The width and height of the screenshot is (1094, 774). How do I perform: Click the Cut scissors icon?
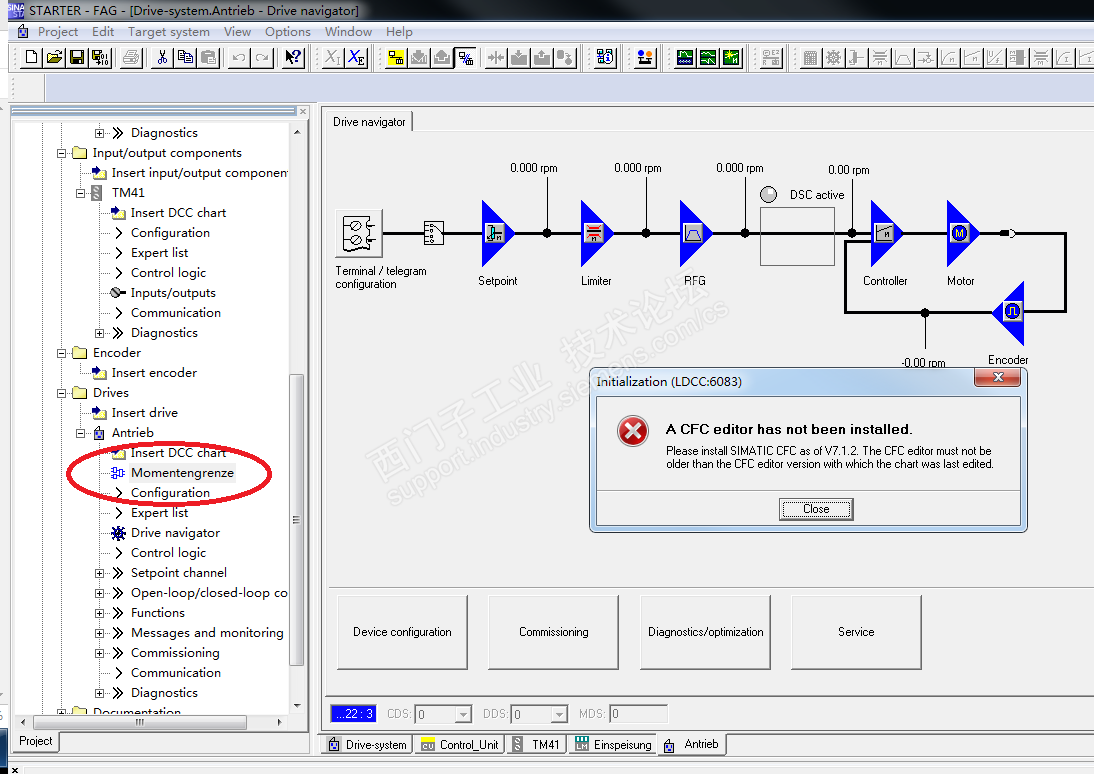(163, 57)
